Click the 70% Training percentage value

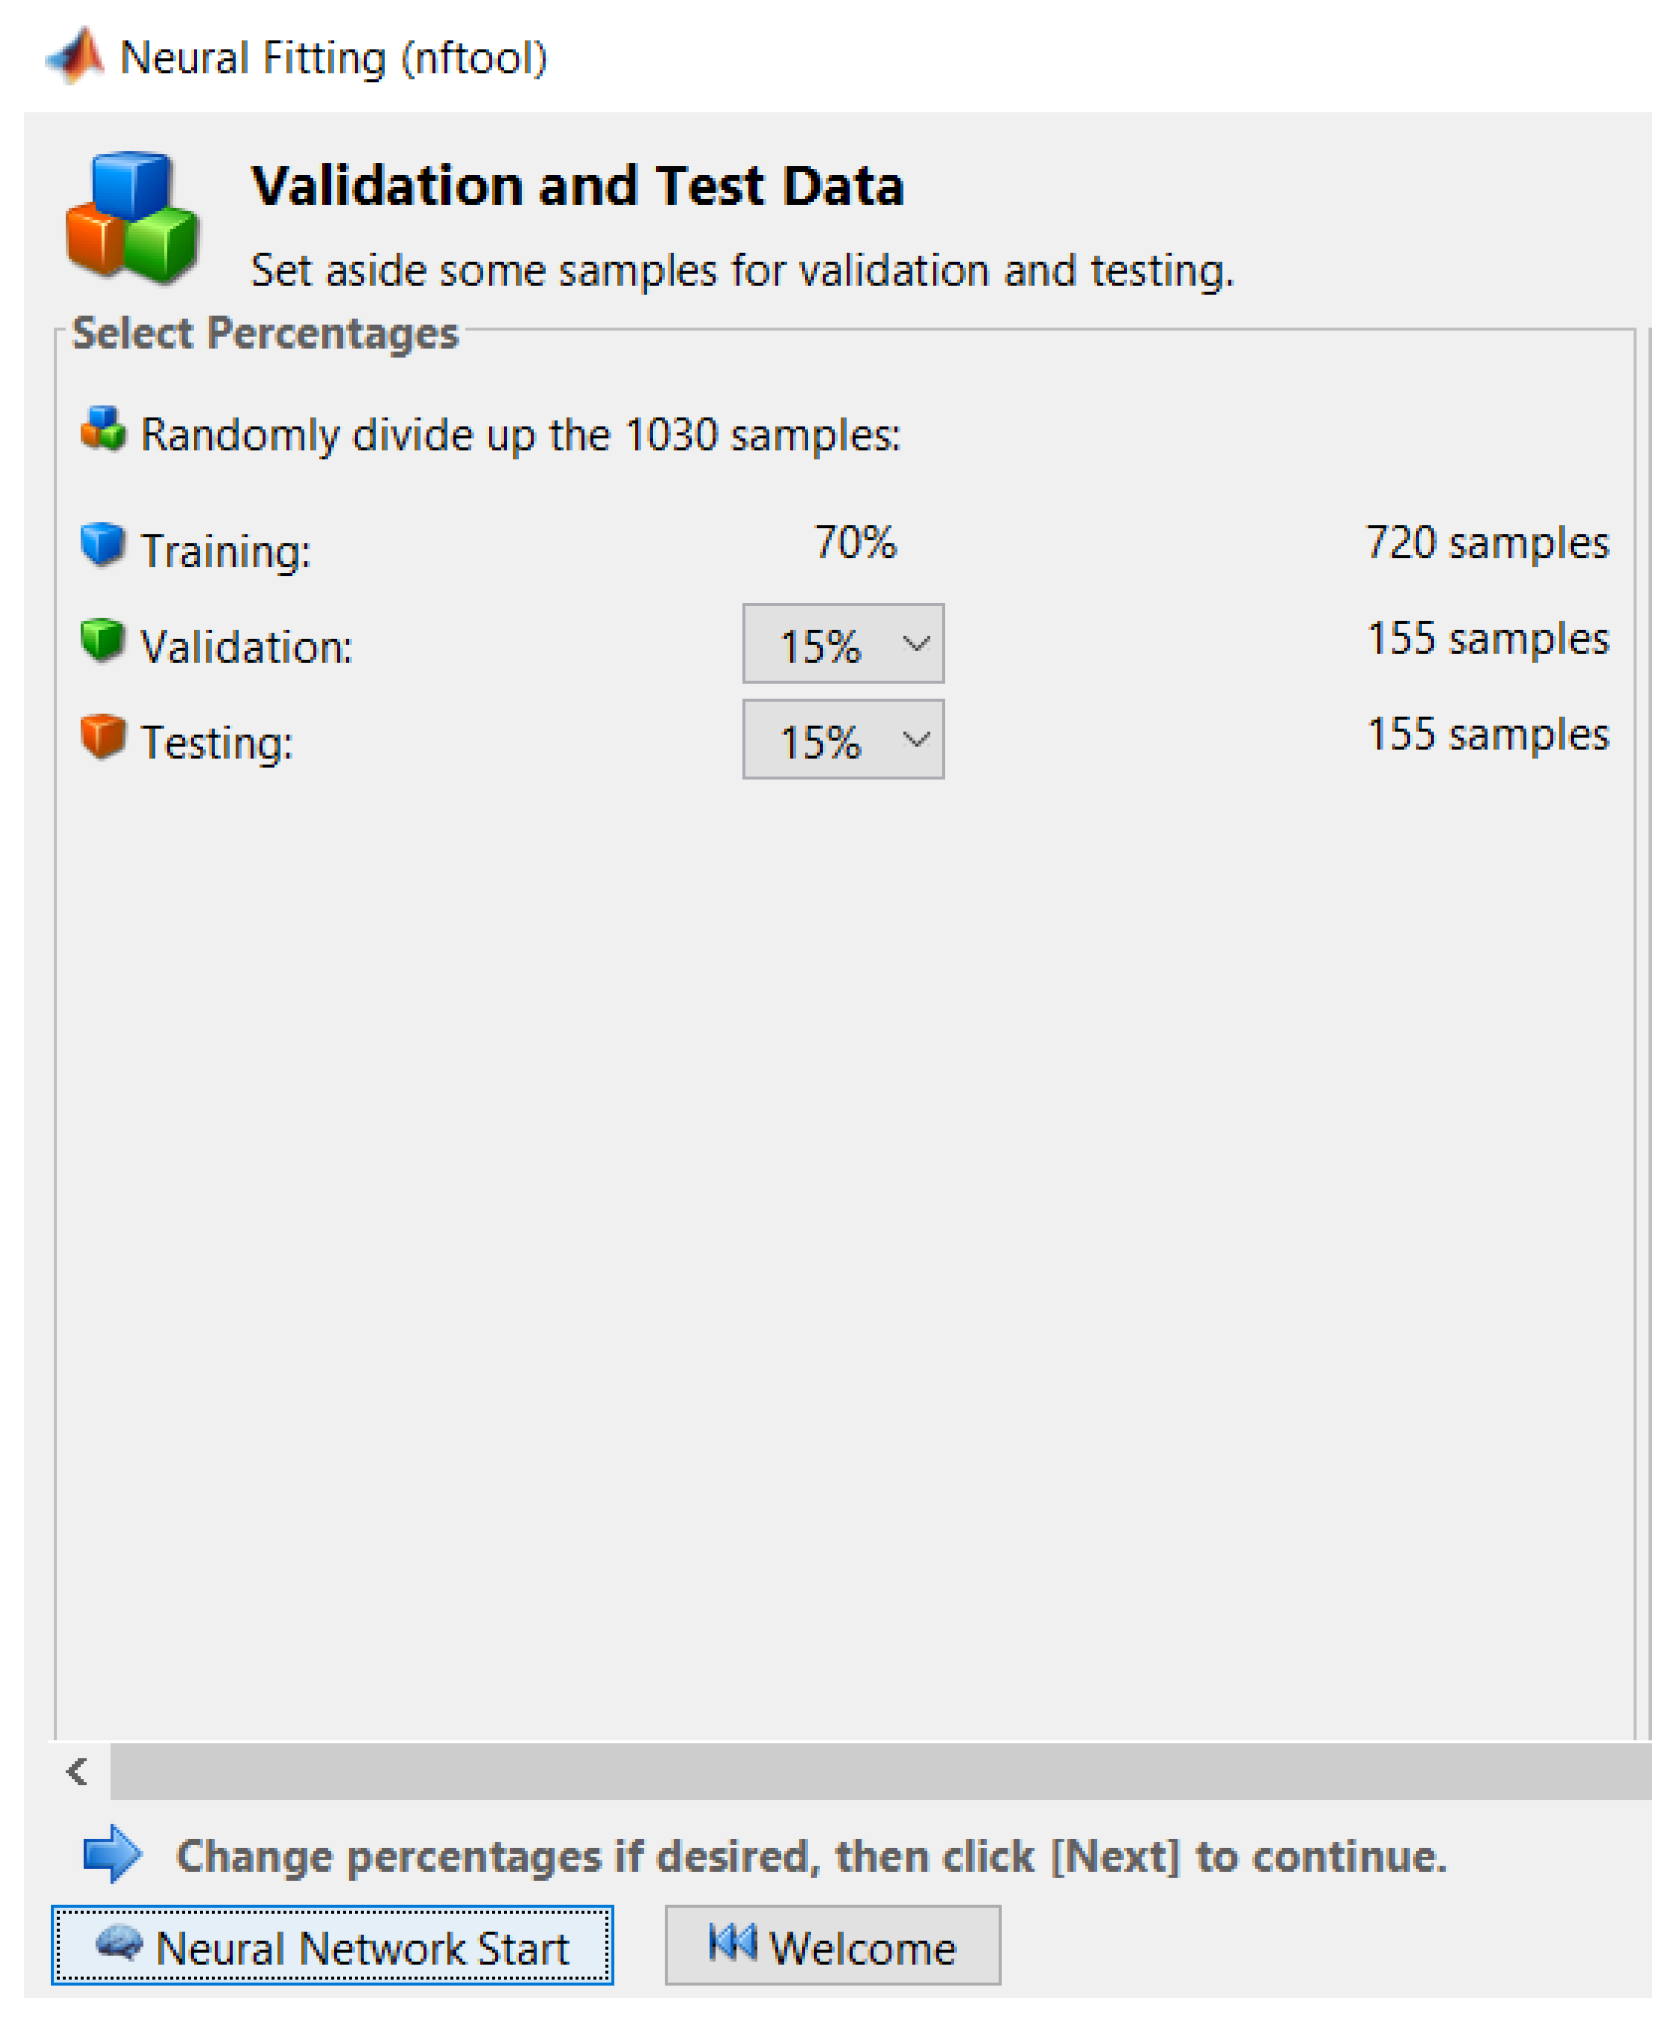[x=855, y=543]
